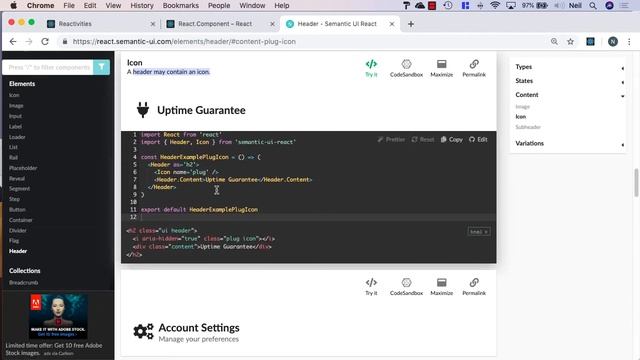Click code line 6 with Icon name plug
640x360 pixels.
point(187,172)
